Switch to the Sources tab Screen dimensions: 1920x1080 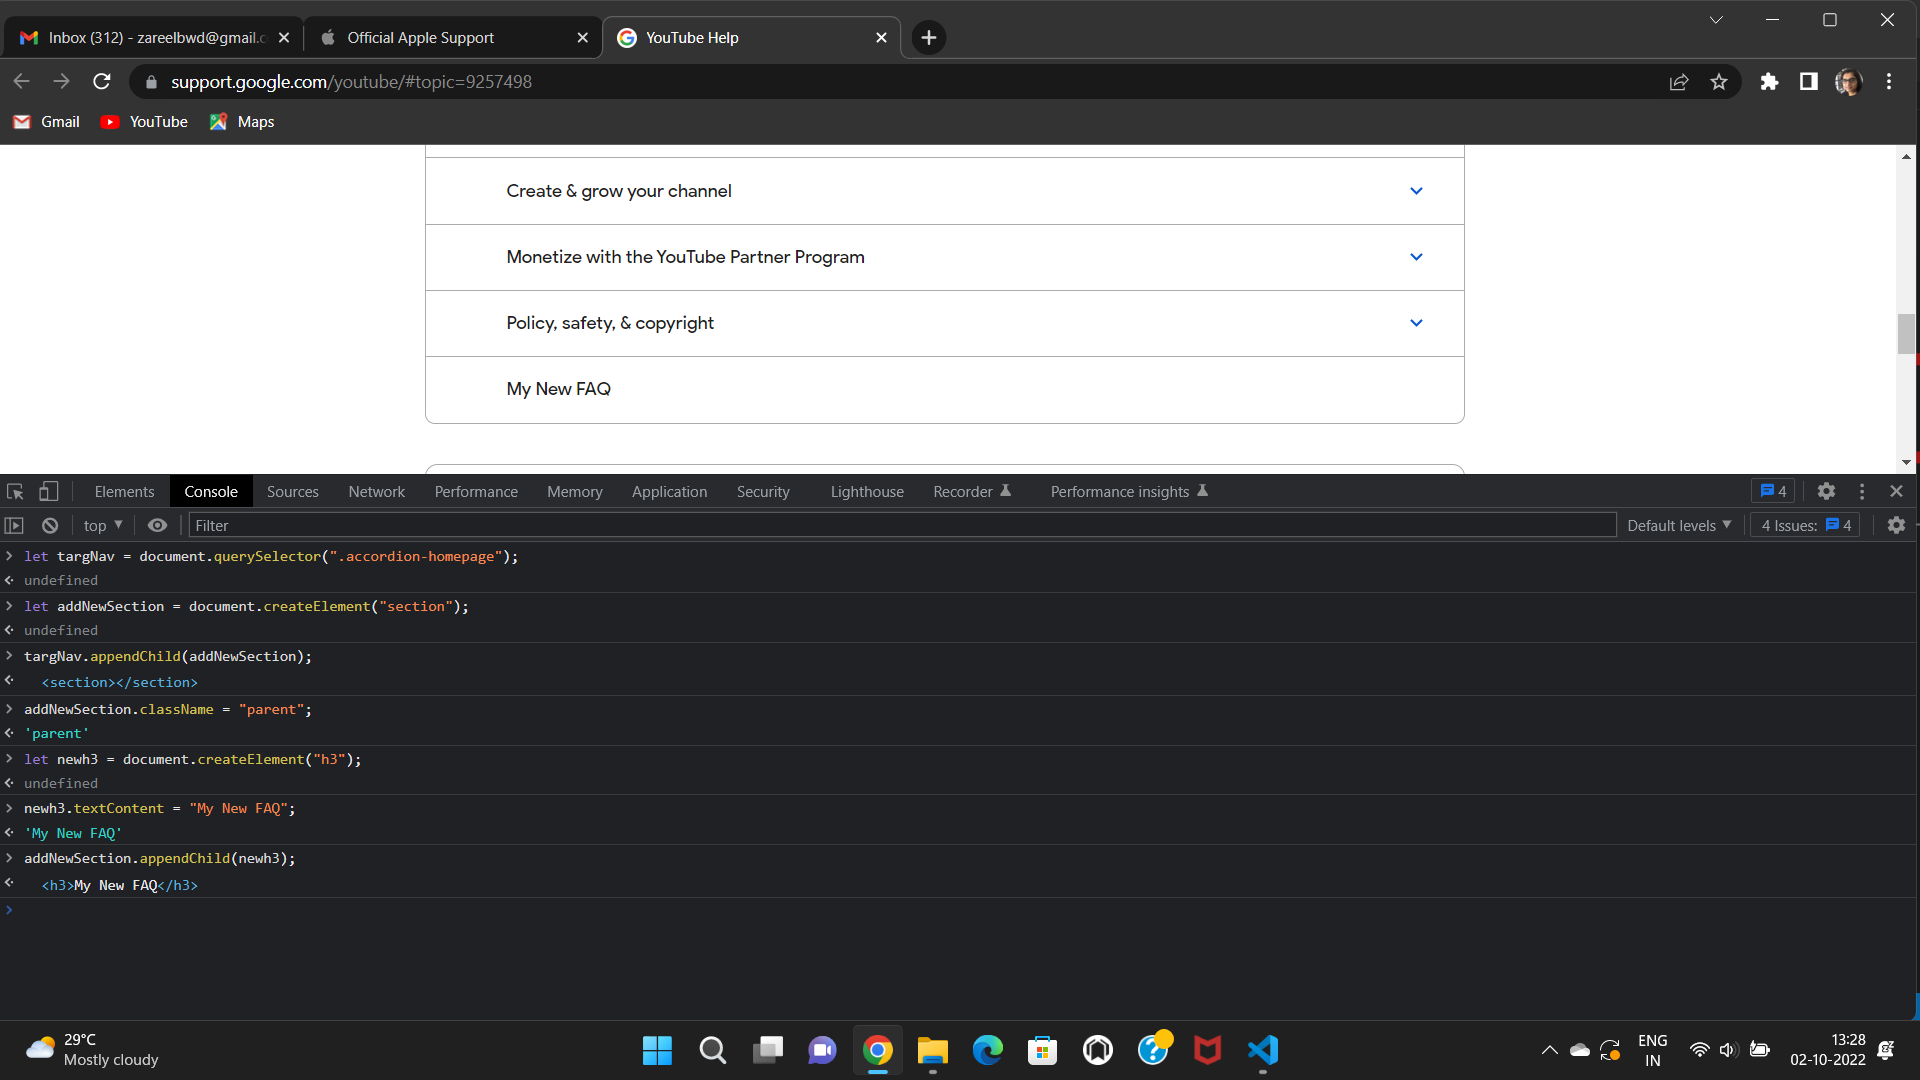coord(293,491)
